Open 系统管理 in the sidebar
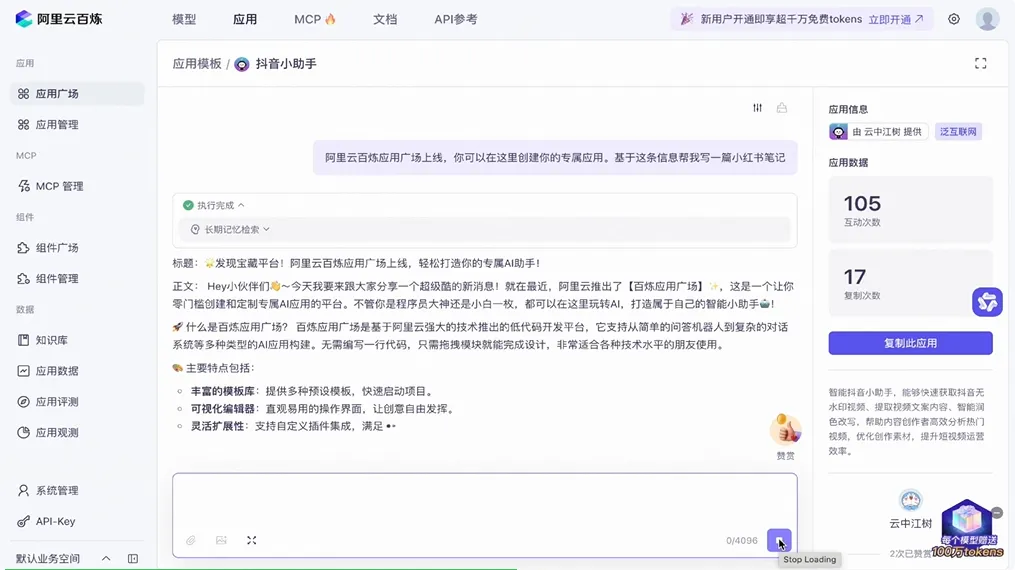 point(77,490)
